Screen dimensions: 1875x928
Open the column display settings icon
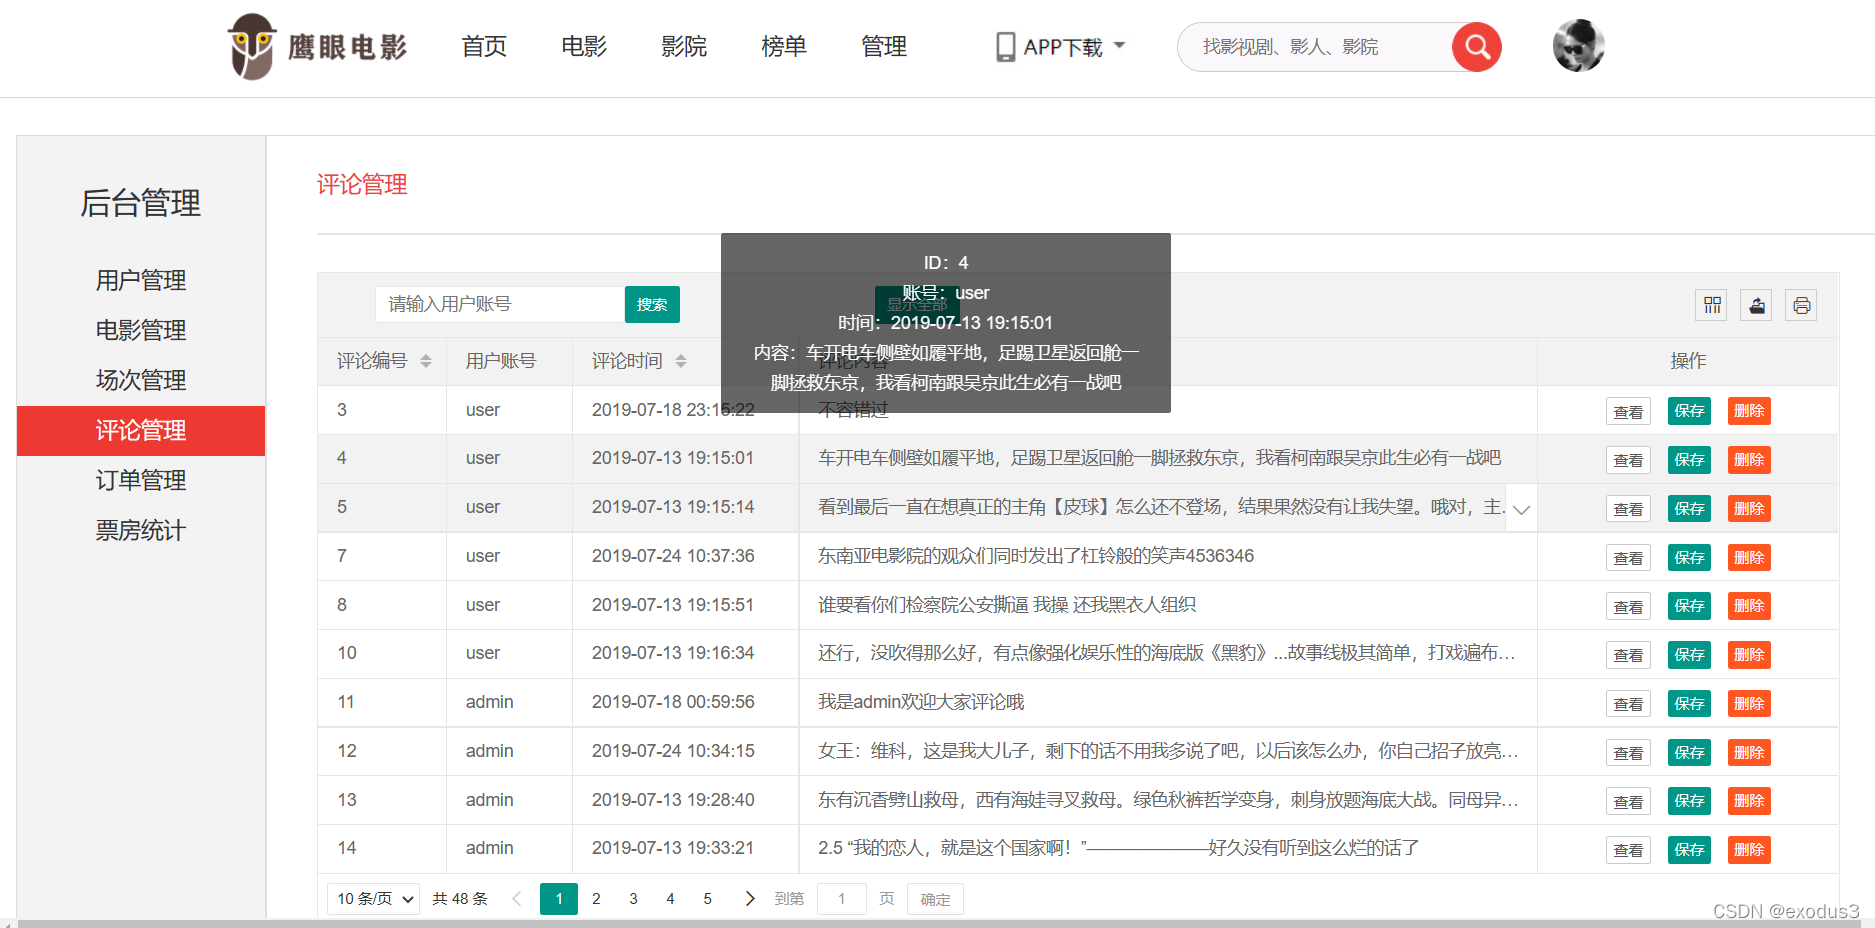click(x=1710, y=305)
